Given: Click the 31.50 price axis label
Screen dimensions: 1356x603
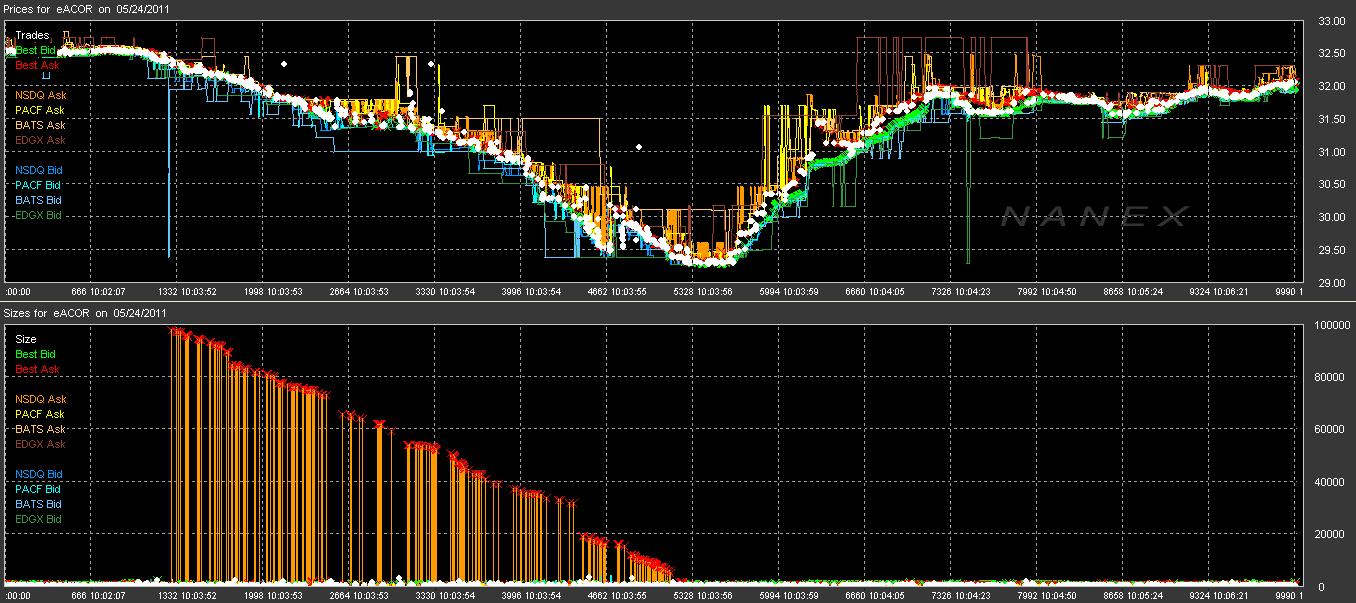Looking at the screenshot, I should [1331, 119].
